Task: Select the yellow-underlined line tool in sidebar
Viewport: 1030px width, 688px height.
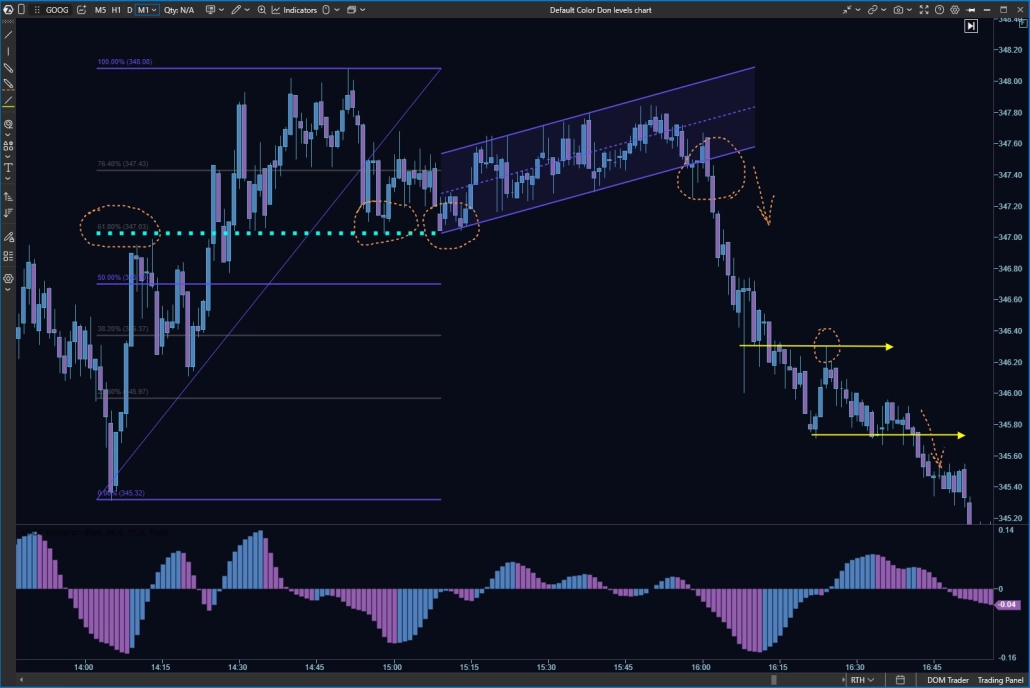Action: (8, 101)
